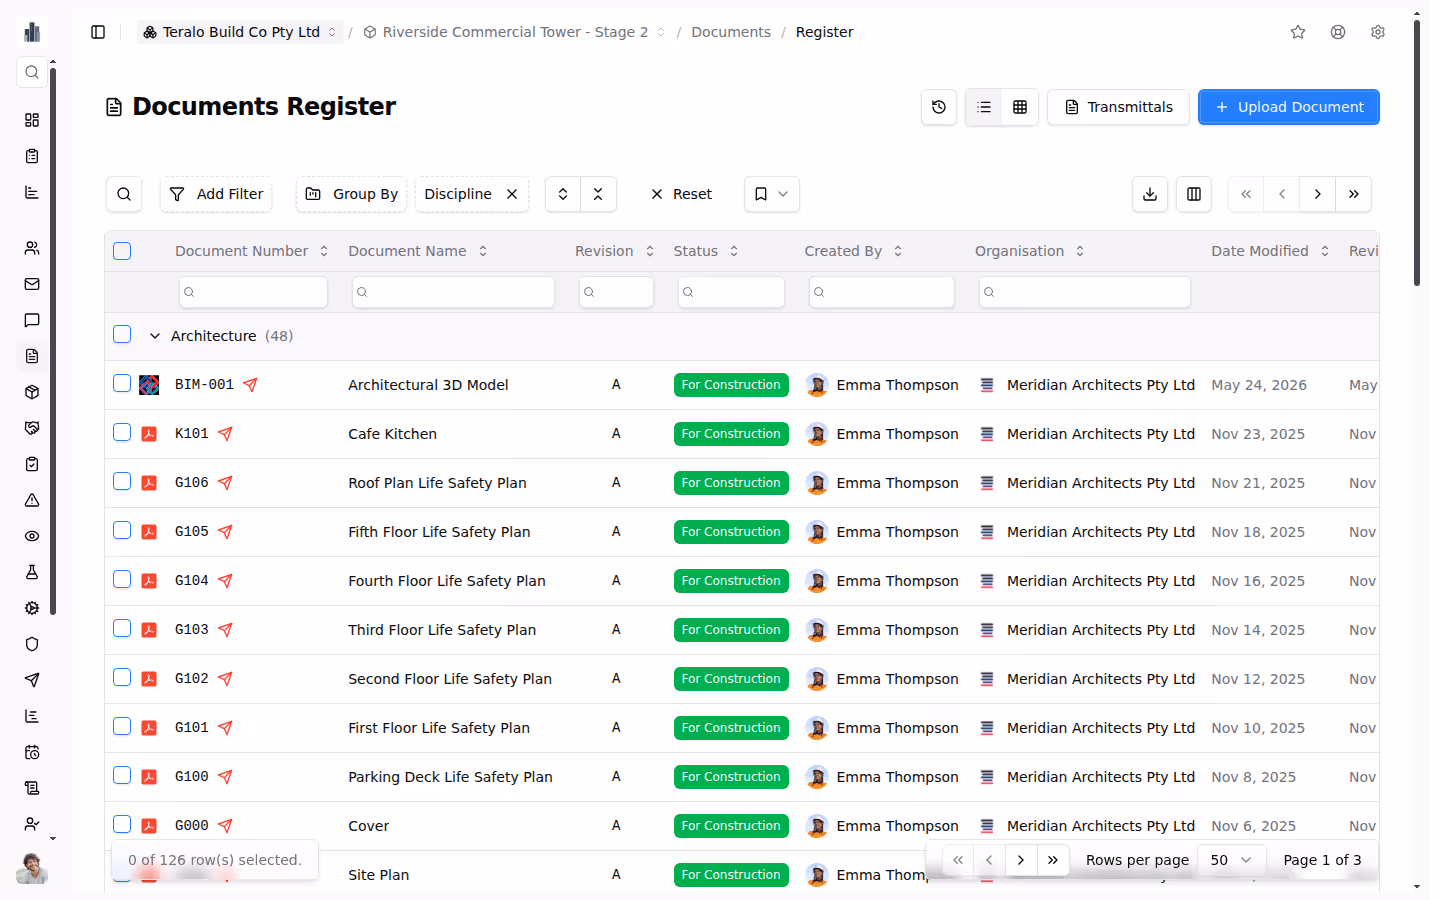Image resolution: width=1440 pixels, height=900 pixels.
Task: Open the bookmark saved views dropdown
Action: [x=772, y=194]
